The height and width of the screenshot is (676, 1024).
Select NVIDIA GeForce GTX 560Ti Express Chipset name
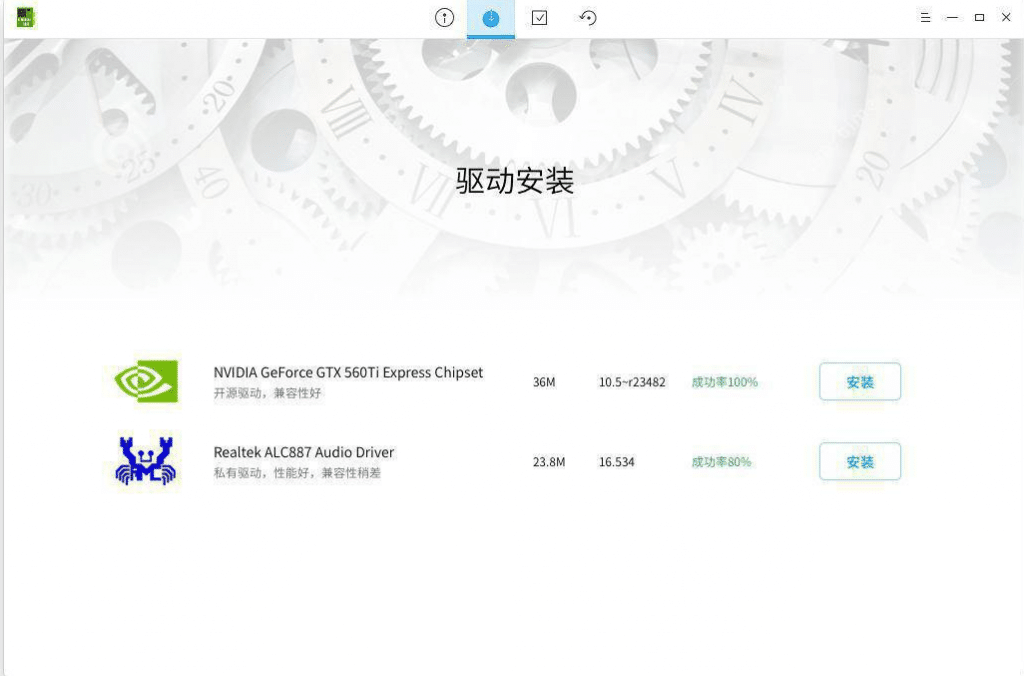pyautogui.click(x=348, y=372)
